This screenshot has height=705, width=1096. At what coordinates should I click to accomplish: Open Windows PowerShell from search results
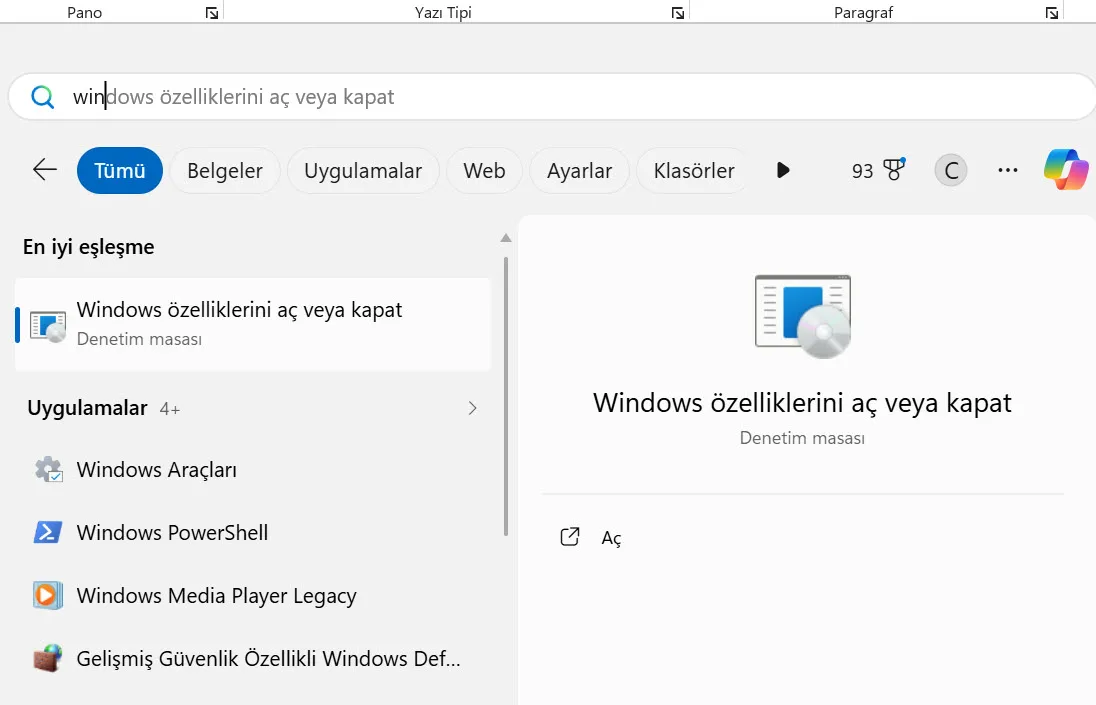click(x=172, y=532)
